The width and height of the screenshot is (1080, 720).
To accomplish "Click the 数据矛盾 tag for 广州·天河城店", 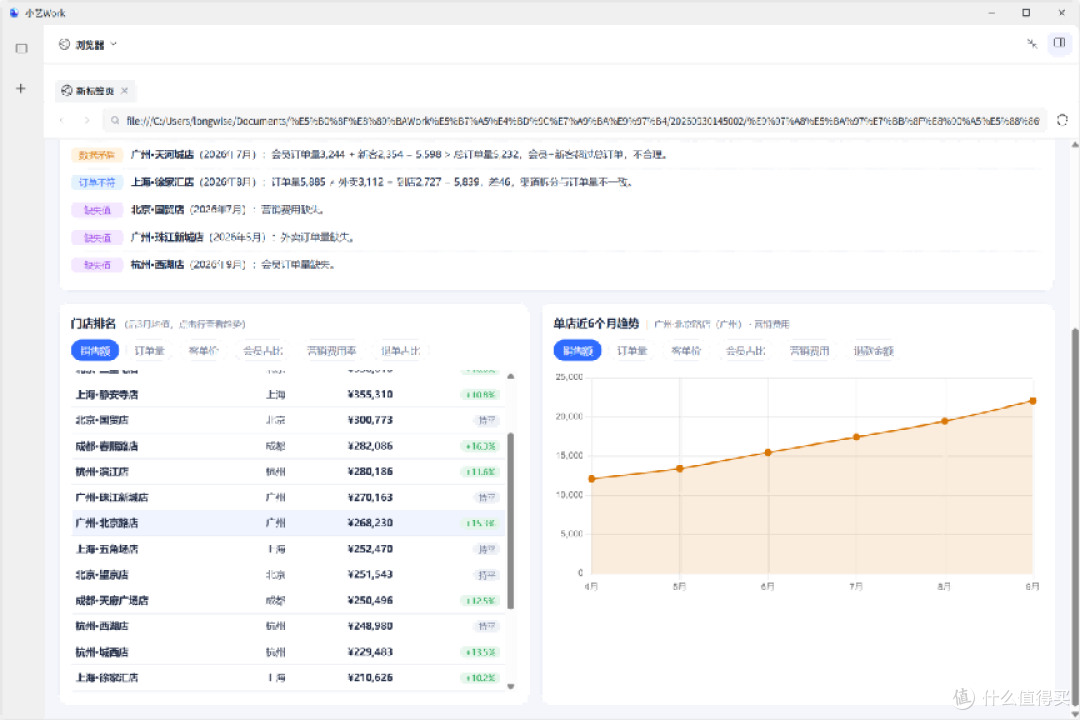I will point(96,155).
